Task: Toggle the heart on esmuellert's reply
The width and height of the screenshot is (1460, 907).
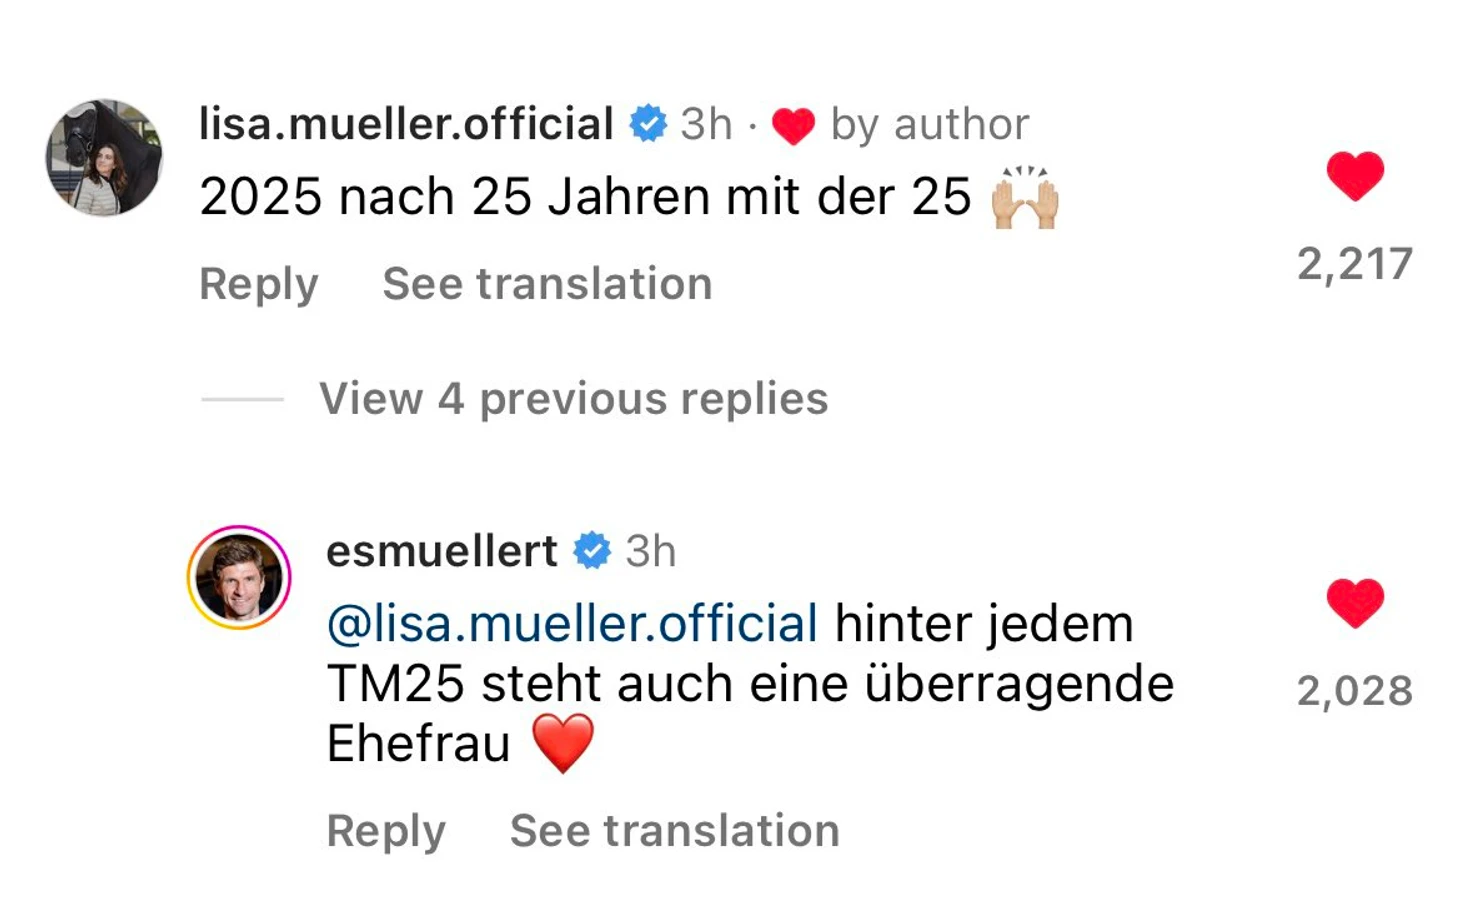Action: tap(1354, 603)
